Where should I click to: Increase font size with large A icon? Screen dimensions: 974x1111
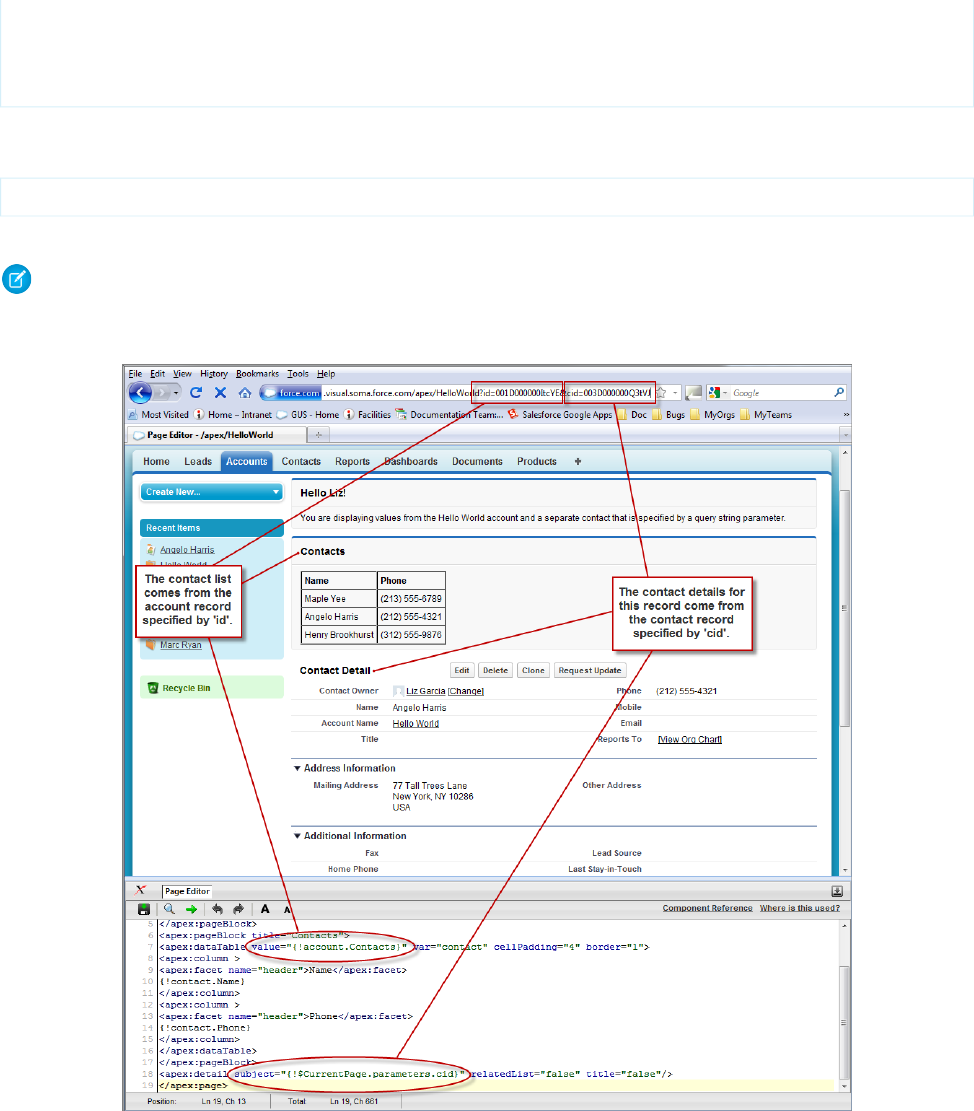(x=265, y=909)
